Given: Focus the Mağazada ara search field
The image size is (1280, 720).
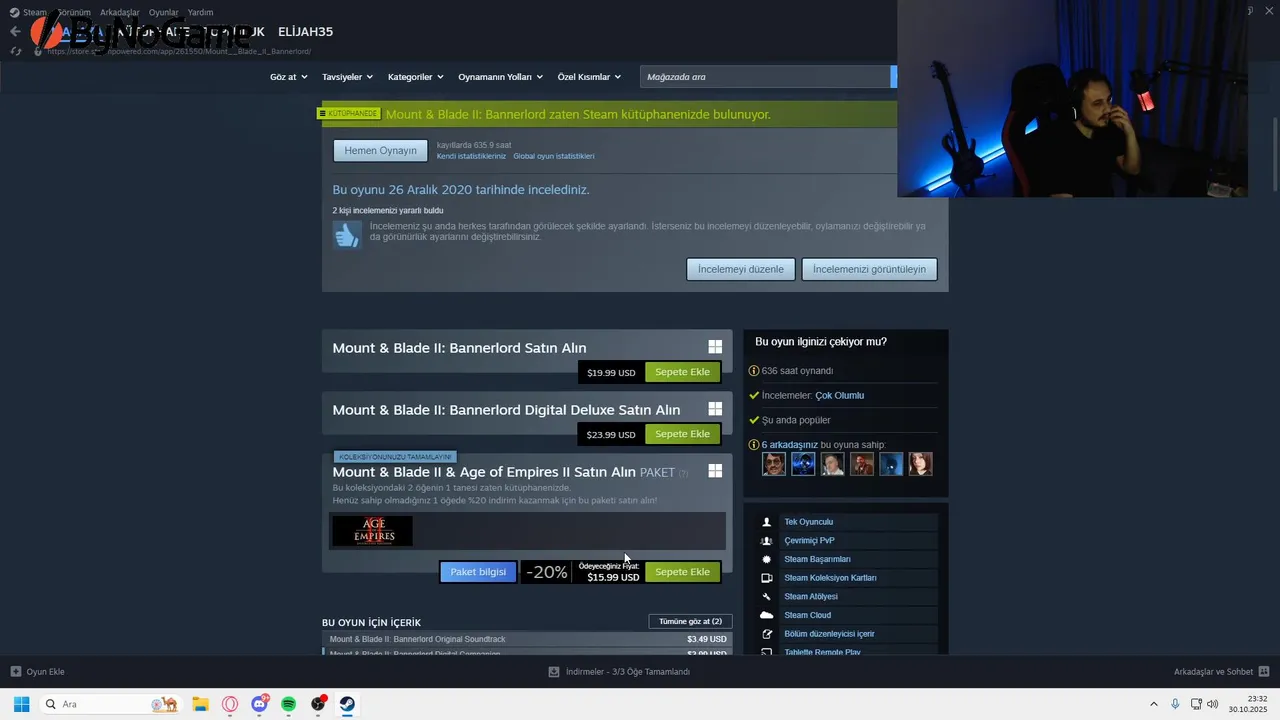Looking at the screenshot, I should click(765, 77).
